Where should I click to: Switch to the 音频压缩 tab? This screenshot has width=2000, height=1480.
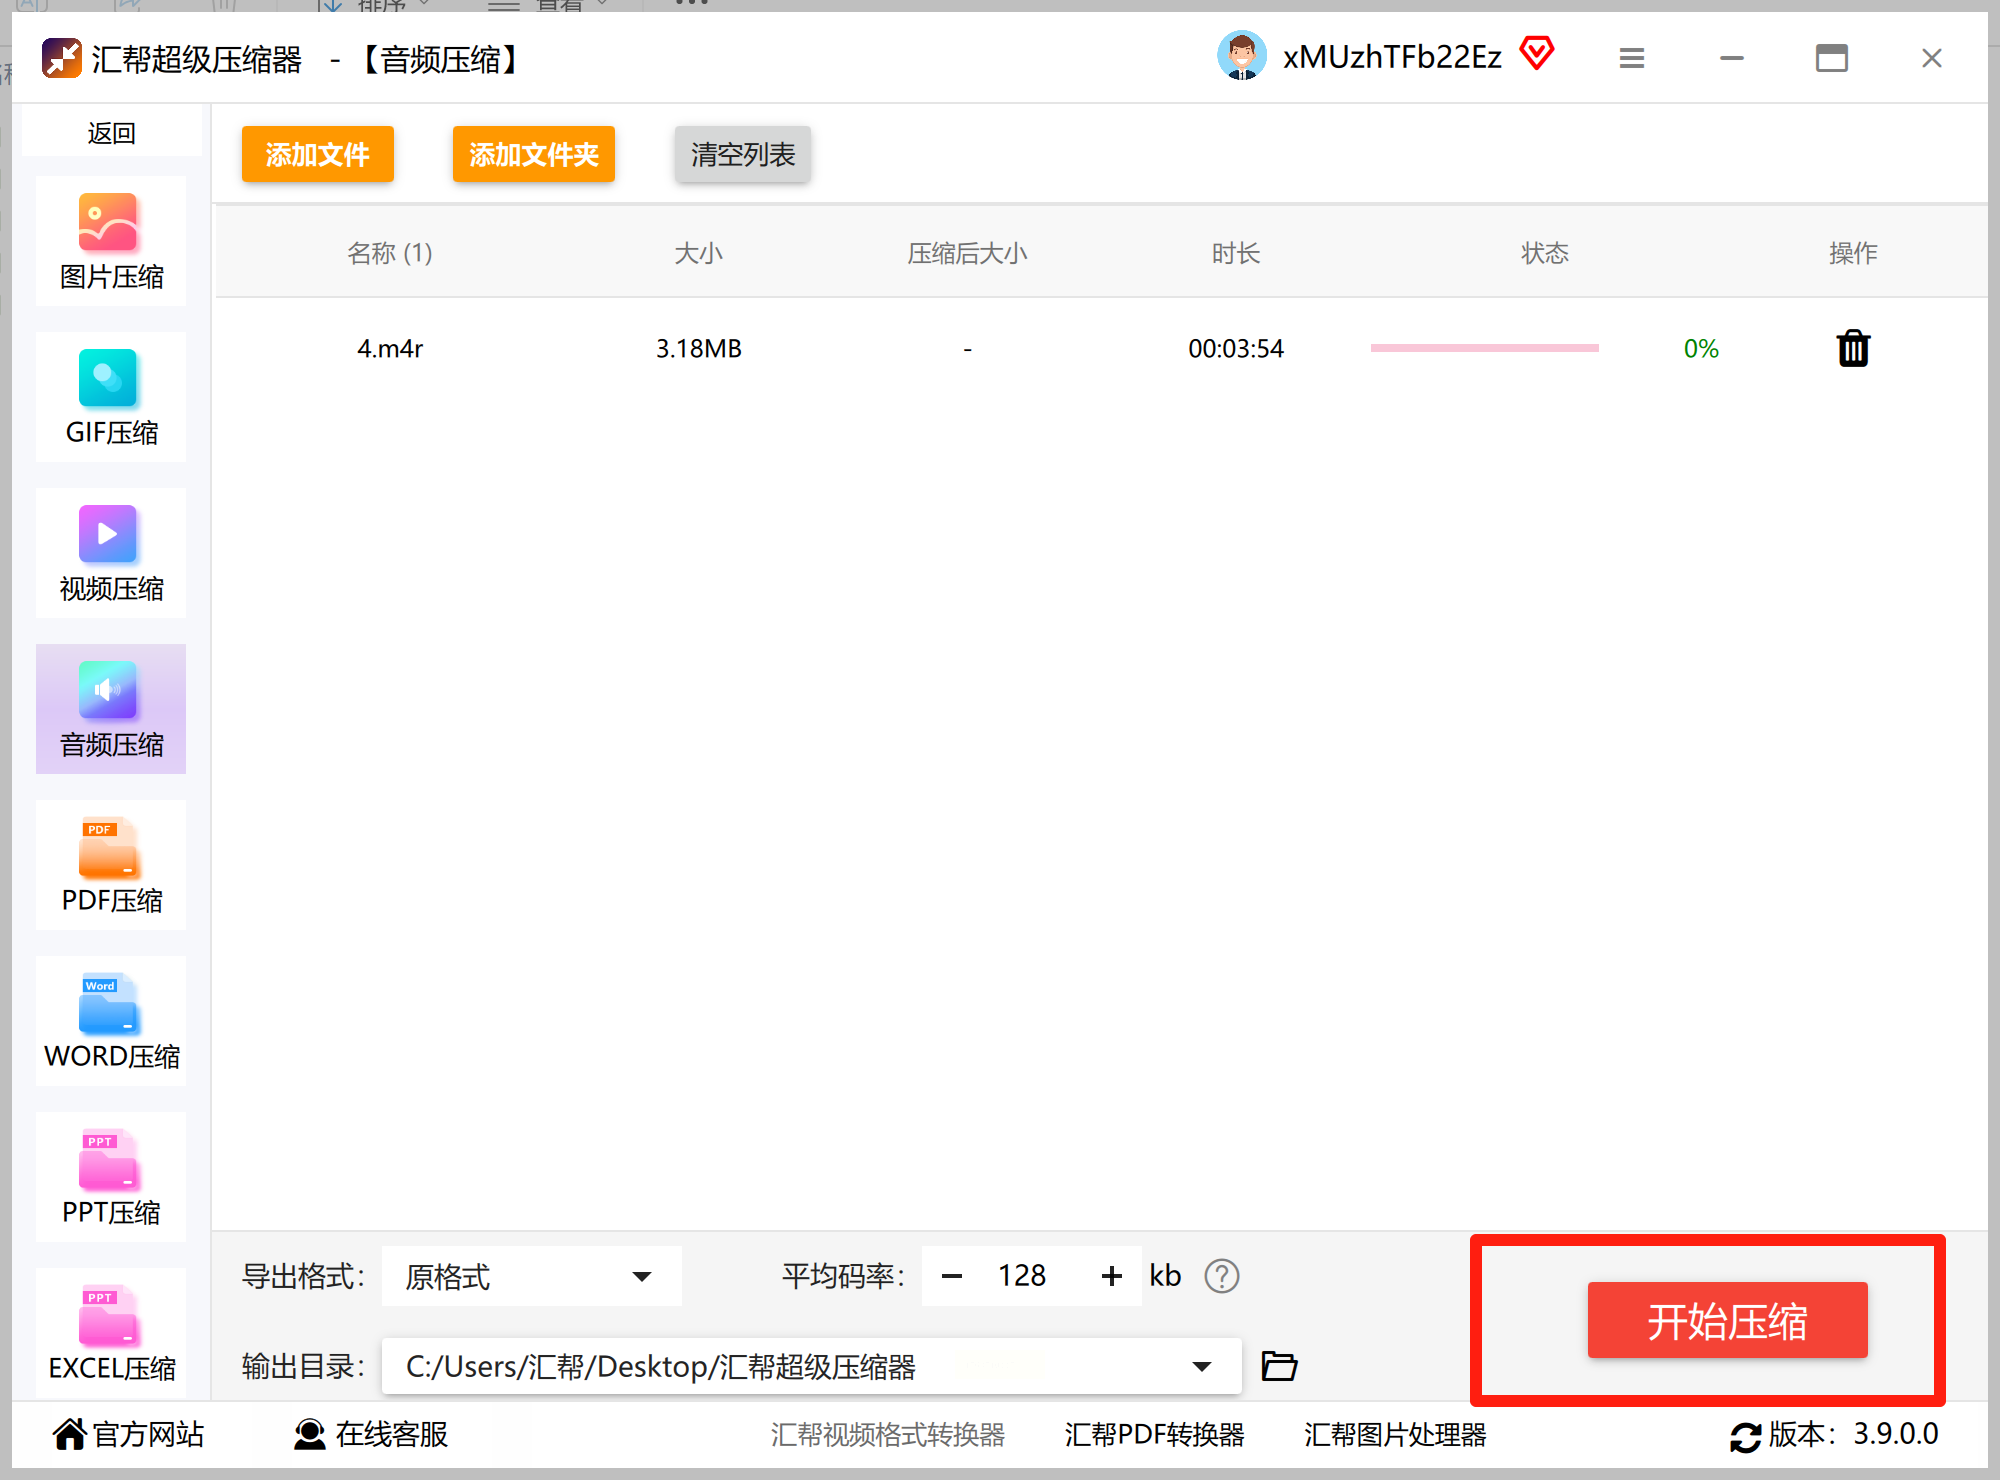(110, 710)
